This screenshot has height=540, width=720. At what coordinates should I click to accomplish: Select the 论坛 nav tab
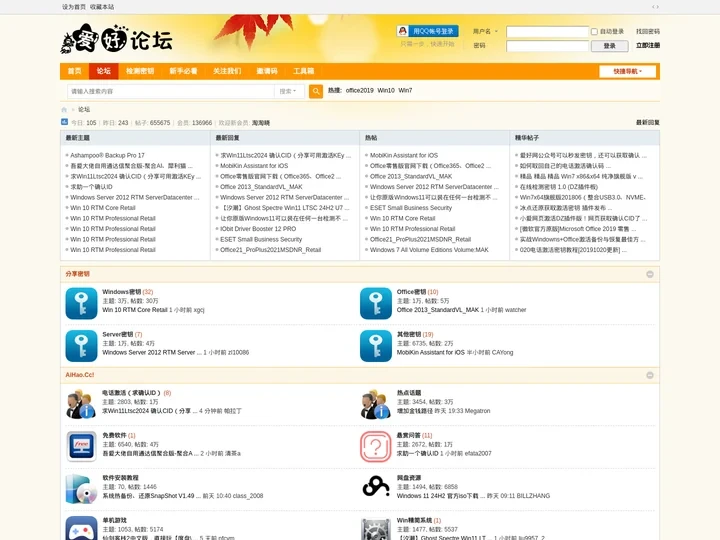[x=104, y=71]
